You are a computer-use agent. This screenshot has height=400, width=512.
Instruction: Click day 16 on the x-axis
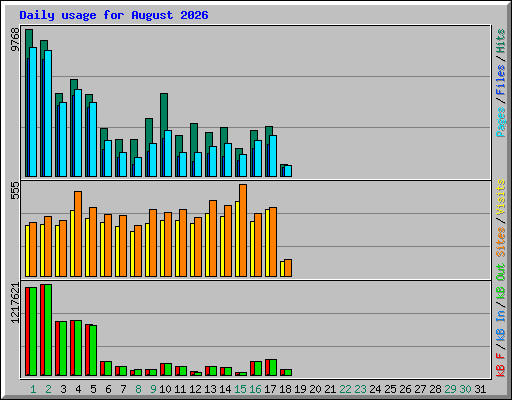[255, 389]
